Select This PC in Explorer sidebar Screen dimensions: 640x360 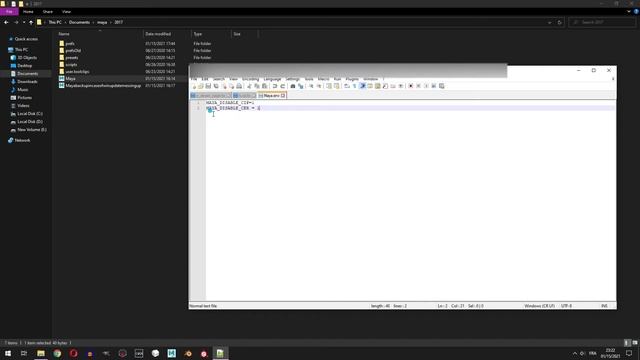pos(21,50)
